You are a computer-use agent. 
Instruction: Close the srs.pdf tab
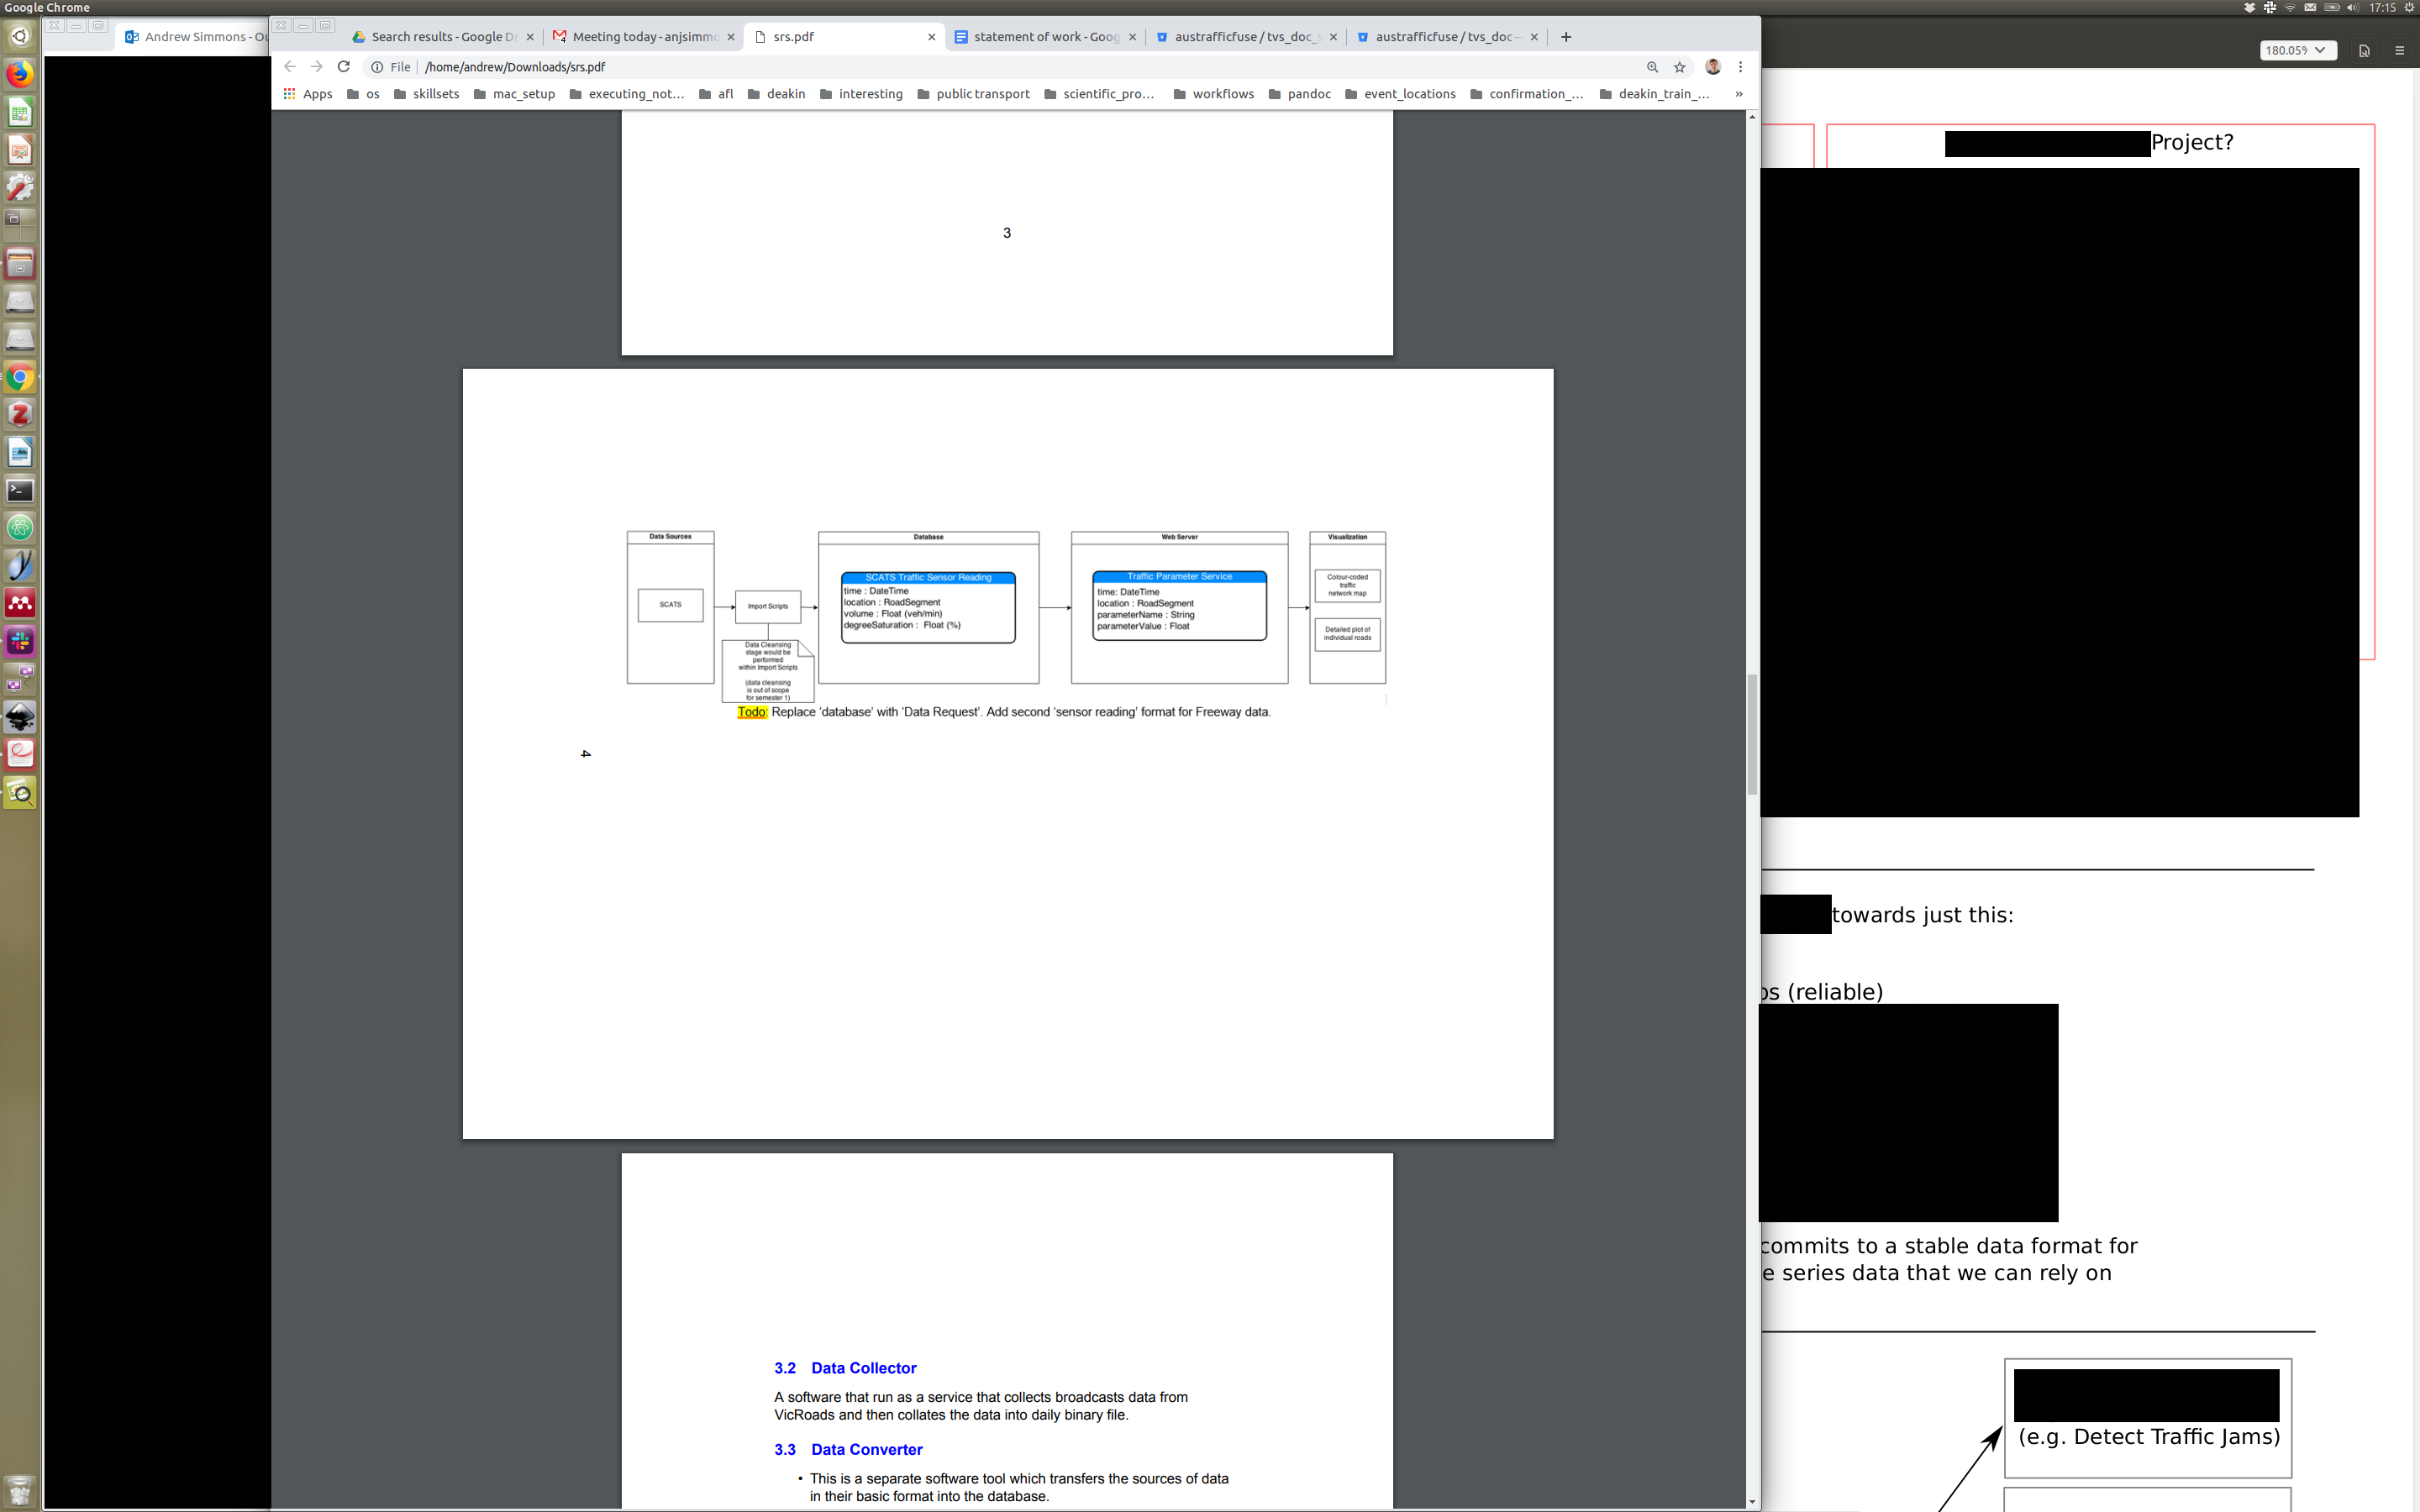931,37
